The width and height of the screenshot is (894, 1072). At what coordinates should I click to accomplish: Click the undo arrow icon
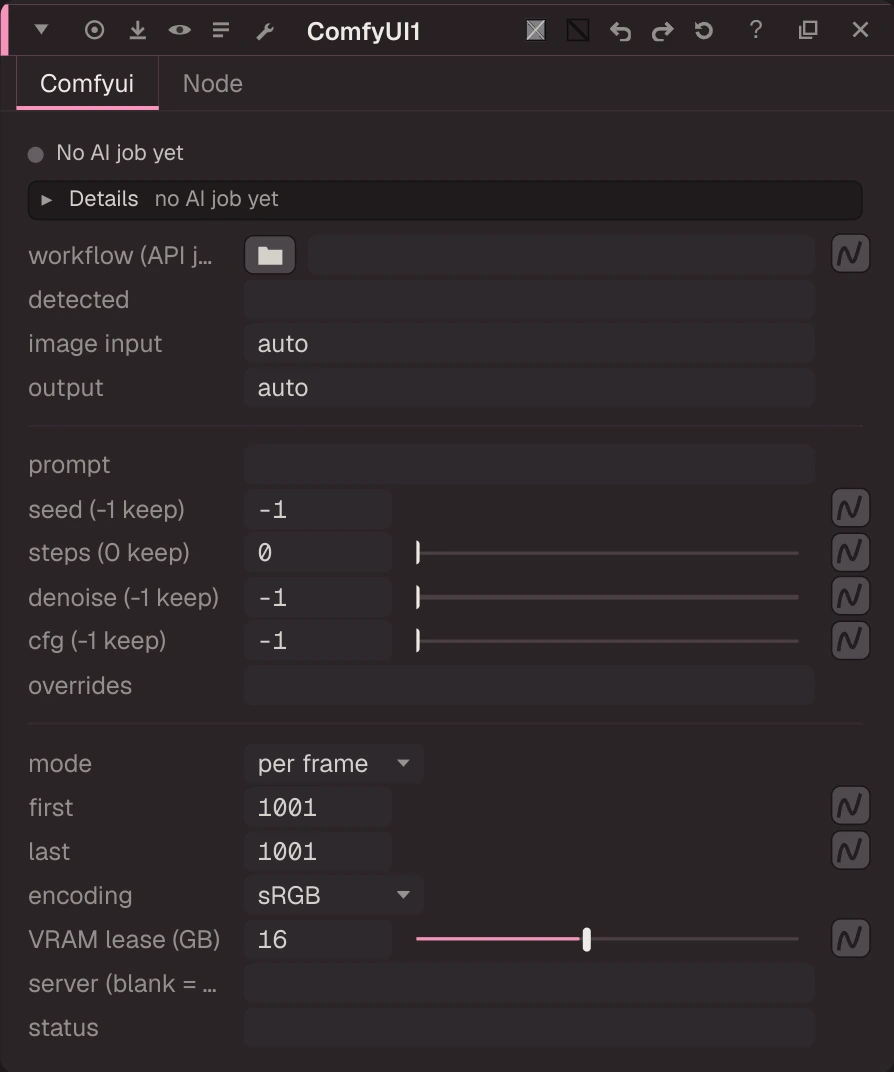tap(620, 31)
